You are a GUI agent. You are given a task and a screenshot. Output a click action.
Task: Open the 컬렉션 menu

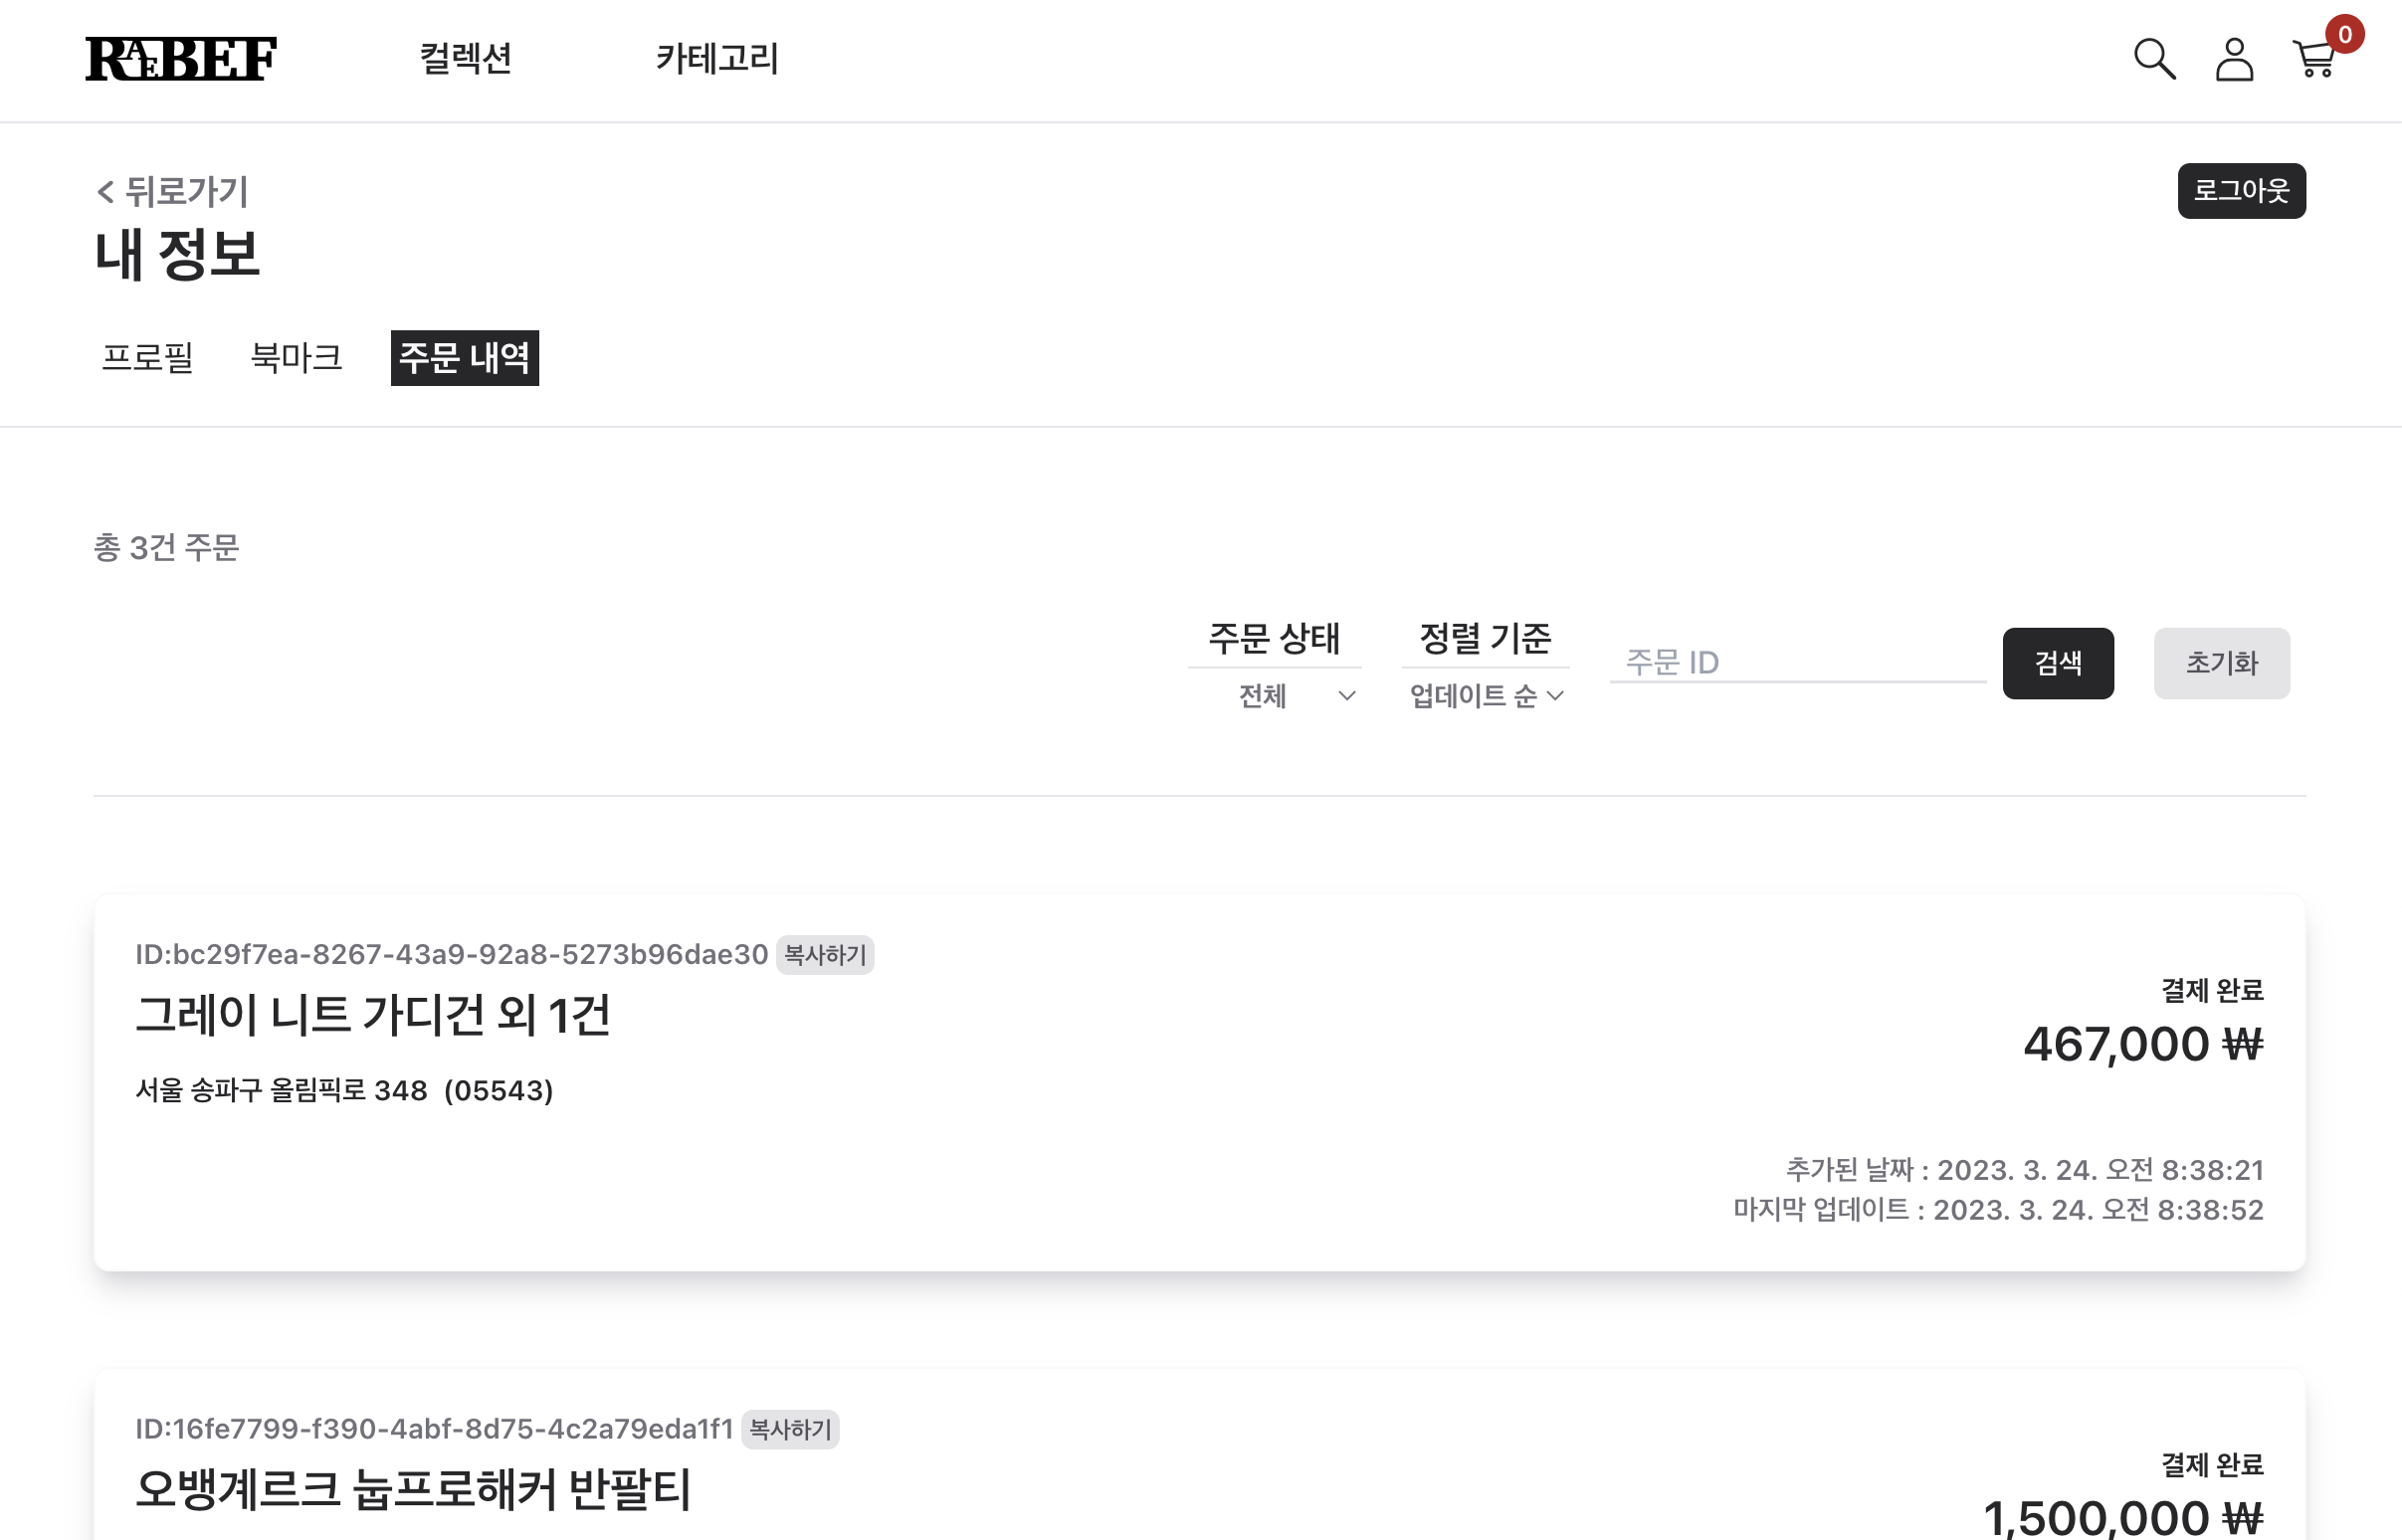point(465,58)
